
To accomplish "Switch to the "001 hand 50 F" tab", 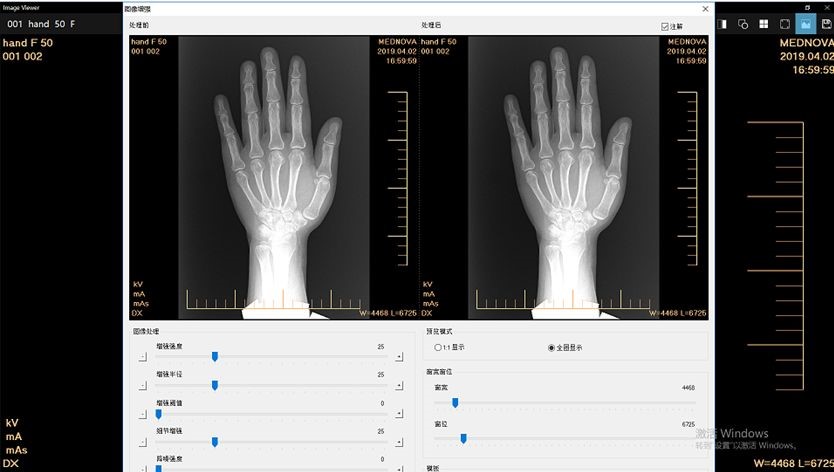I will (x=41, y=23).
